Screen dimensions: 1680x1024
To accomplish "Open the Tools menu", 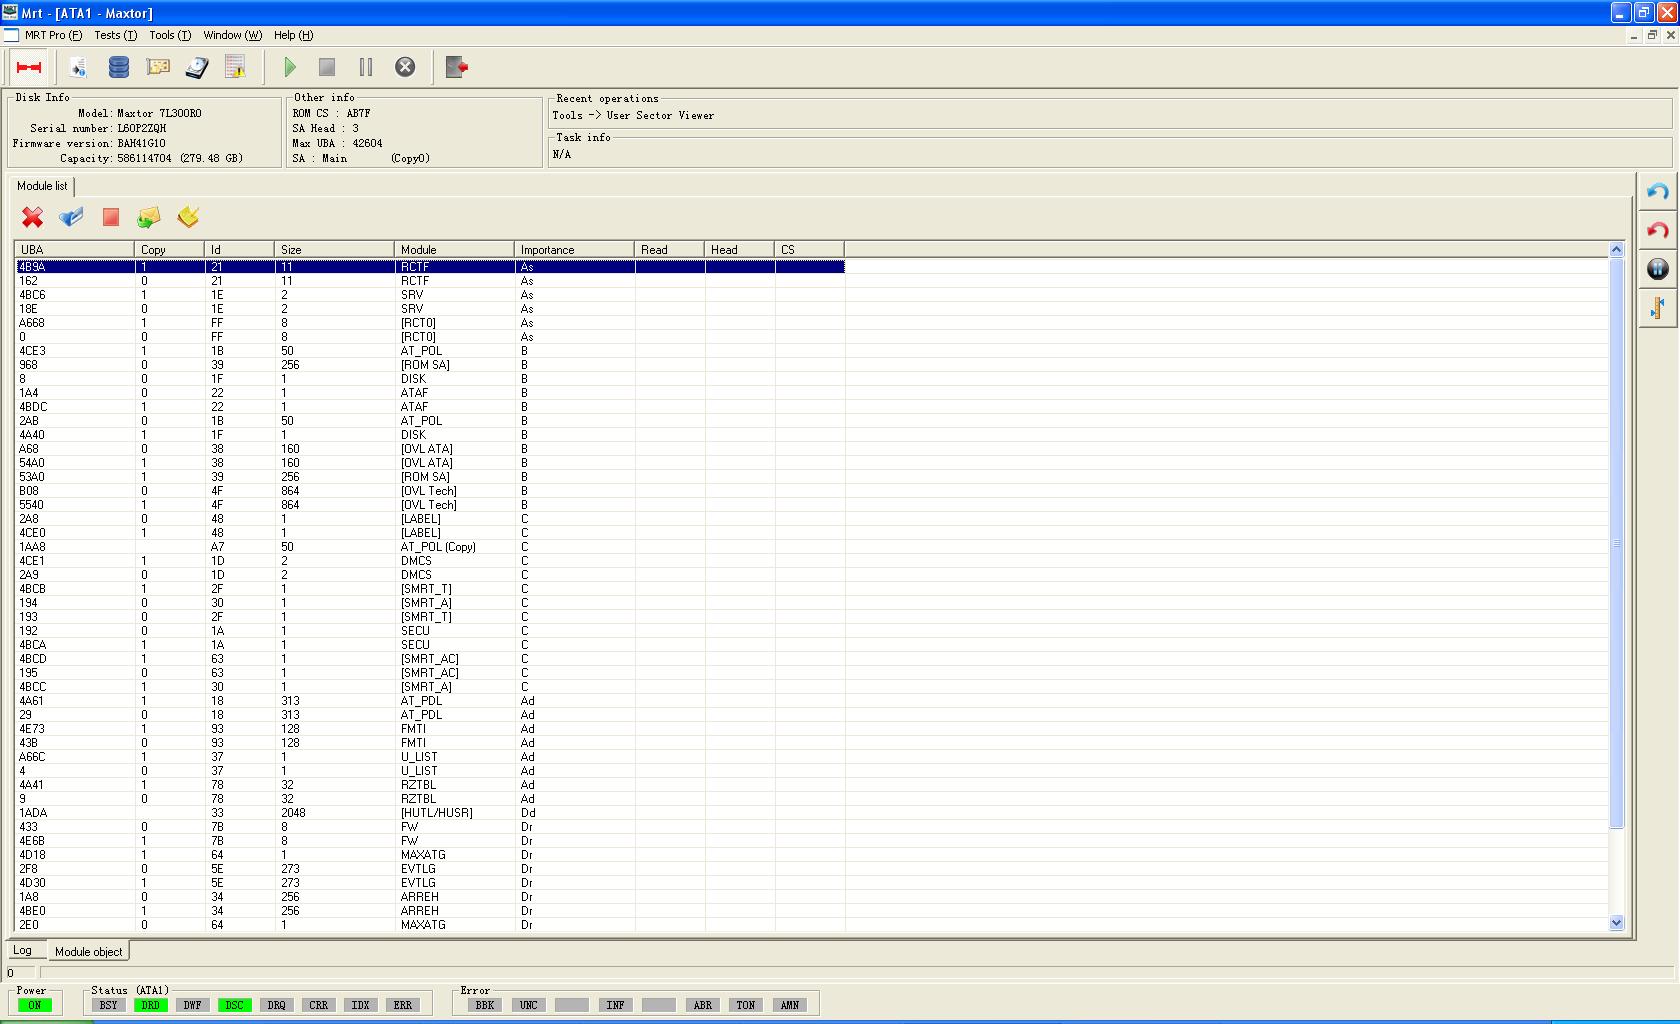I will [x=170, y=35].
